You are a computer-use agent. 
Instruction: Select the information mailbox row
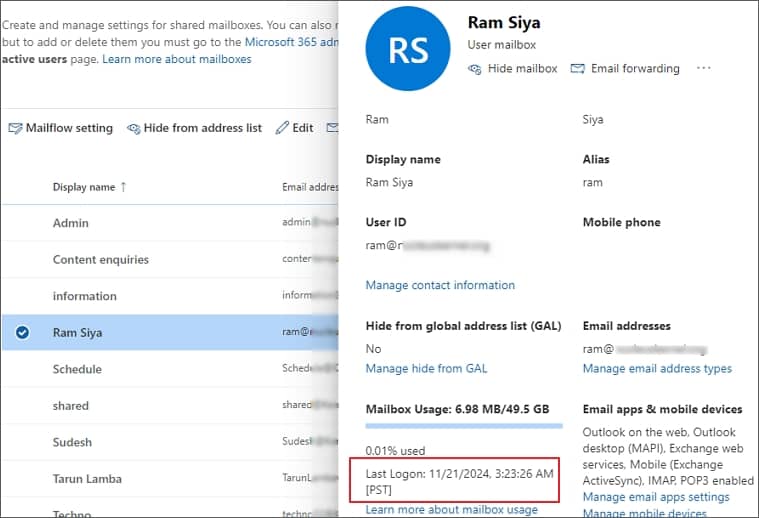pos(170,296)
